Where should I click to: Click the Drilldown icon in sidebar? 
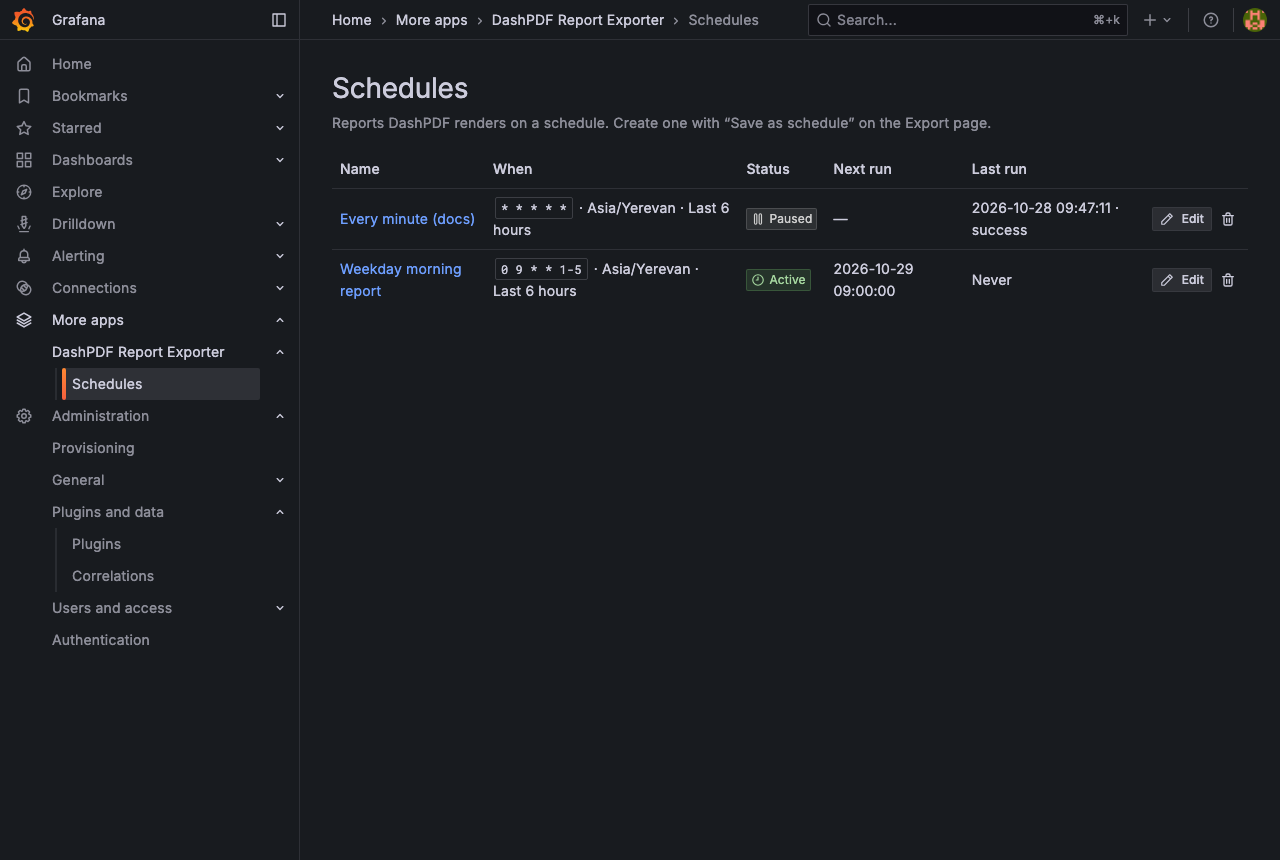click(x=24, y=224)
